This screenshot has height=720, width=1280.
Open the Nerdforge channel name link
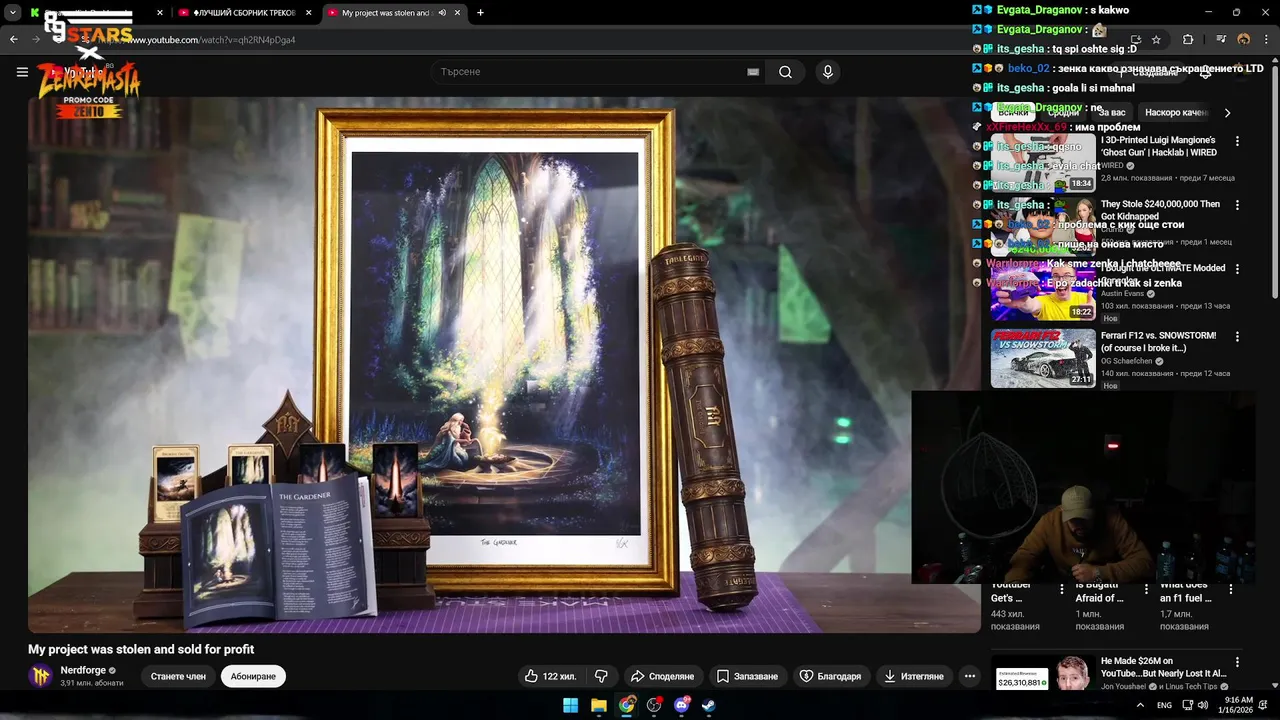click(83, 670)
